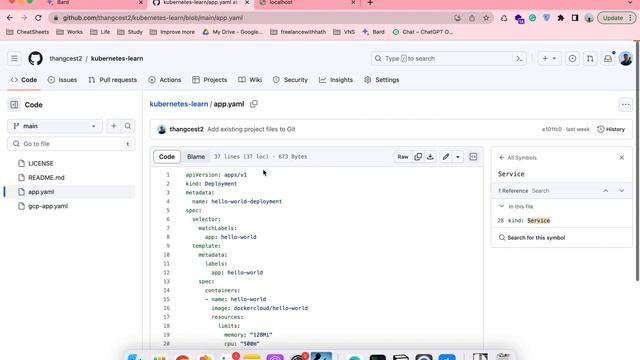The height and width of the screenshot is (360, 640).
Task: Jump to previous reference with up chevron
Action: [606, 191]
